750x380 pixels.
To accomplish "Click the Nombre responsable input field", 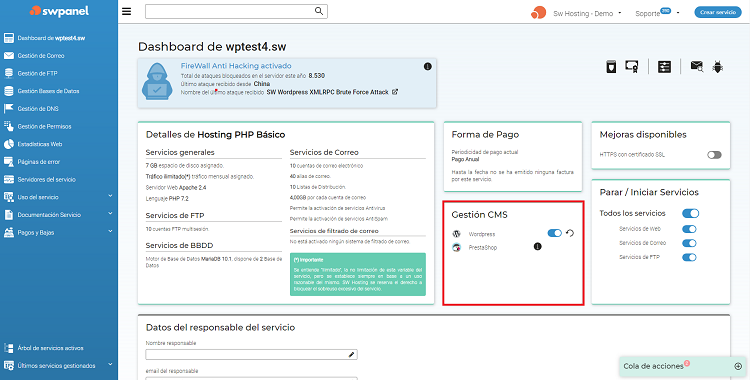I will [252, 355].
